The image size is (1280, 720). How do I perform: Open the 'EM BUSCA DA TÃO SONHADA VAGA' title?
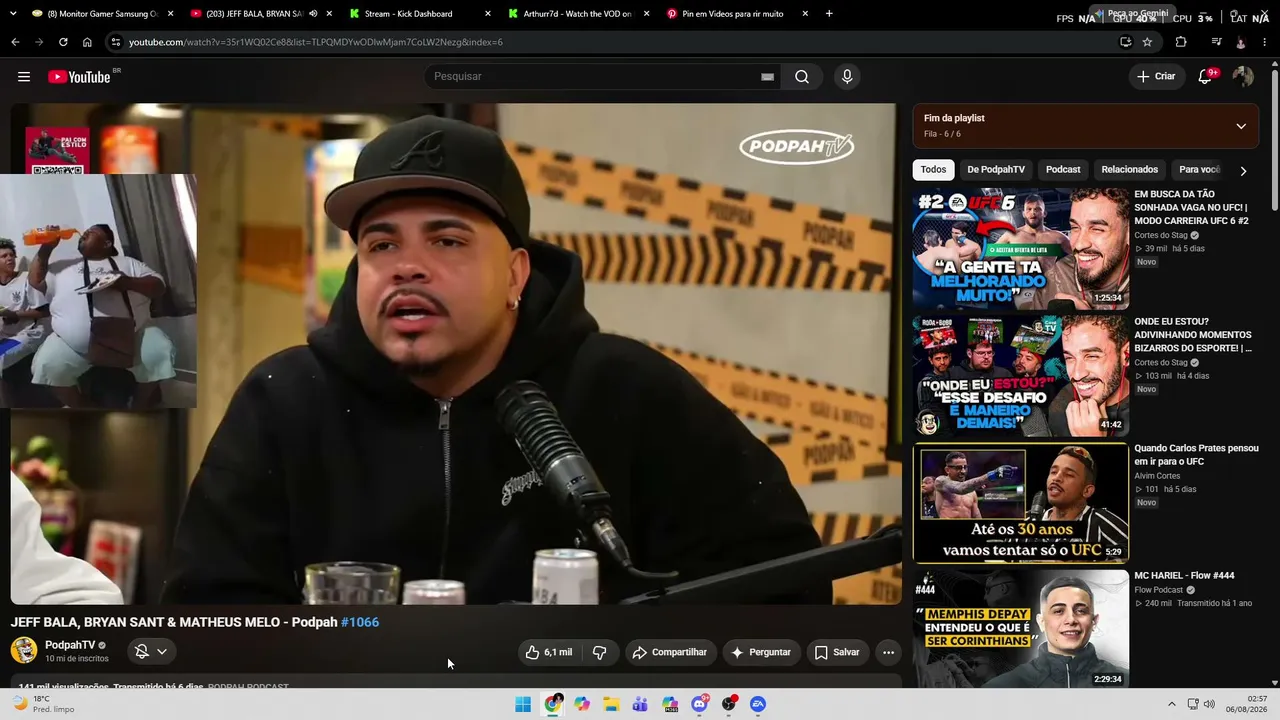coord(1191,207)
